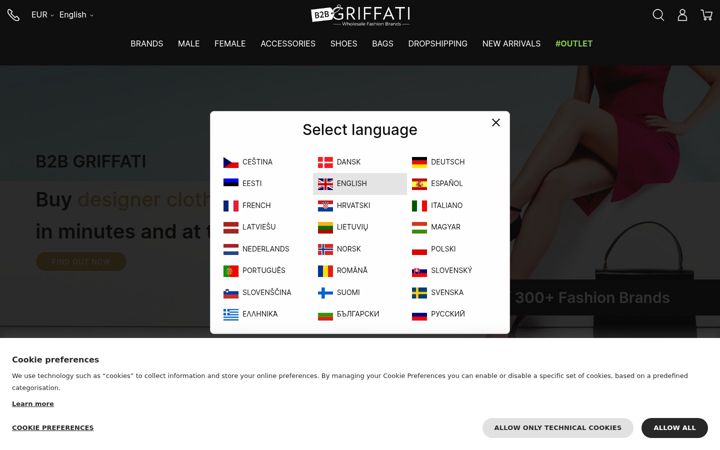Choose ITALIANO language text
720x450 pixels.
click(x=447, y=205)
